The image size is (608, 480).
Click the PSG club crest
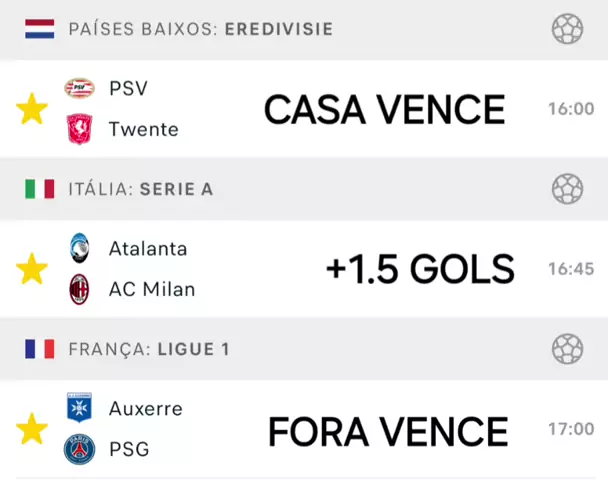(x=79, y=450)
